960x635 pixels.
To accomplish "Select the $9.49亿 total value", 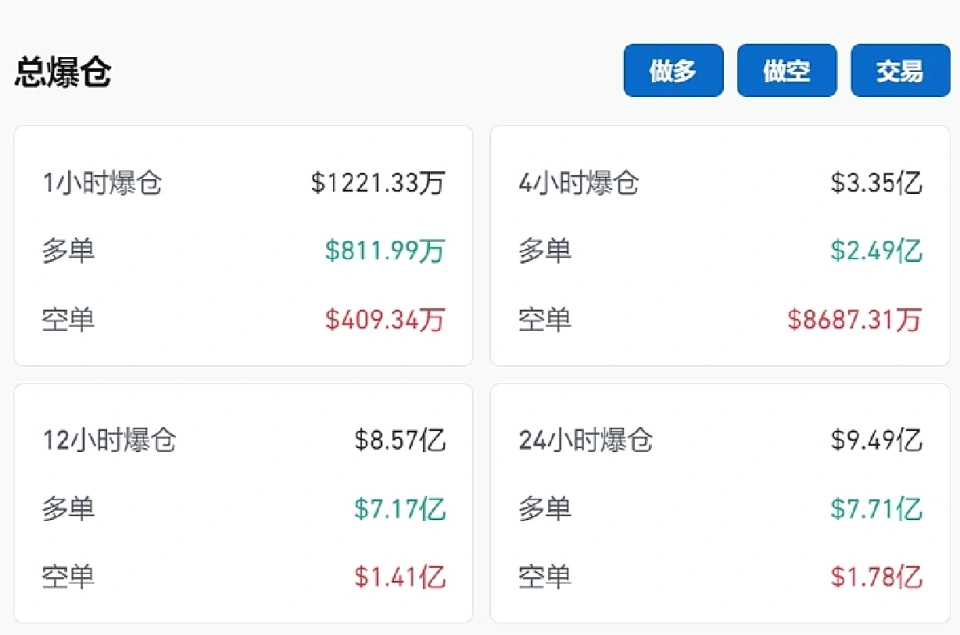I will point(876,440).
